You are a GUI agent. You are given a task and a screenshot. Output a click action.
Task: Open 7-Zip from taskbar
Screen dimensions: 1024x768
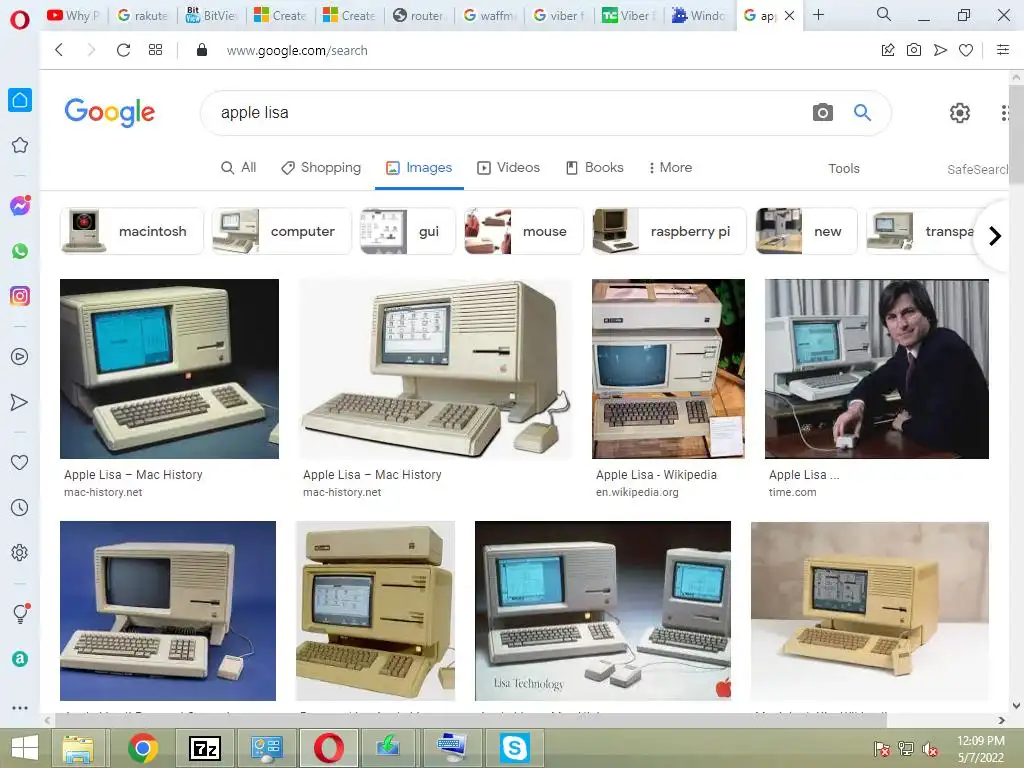coord(204,748)
